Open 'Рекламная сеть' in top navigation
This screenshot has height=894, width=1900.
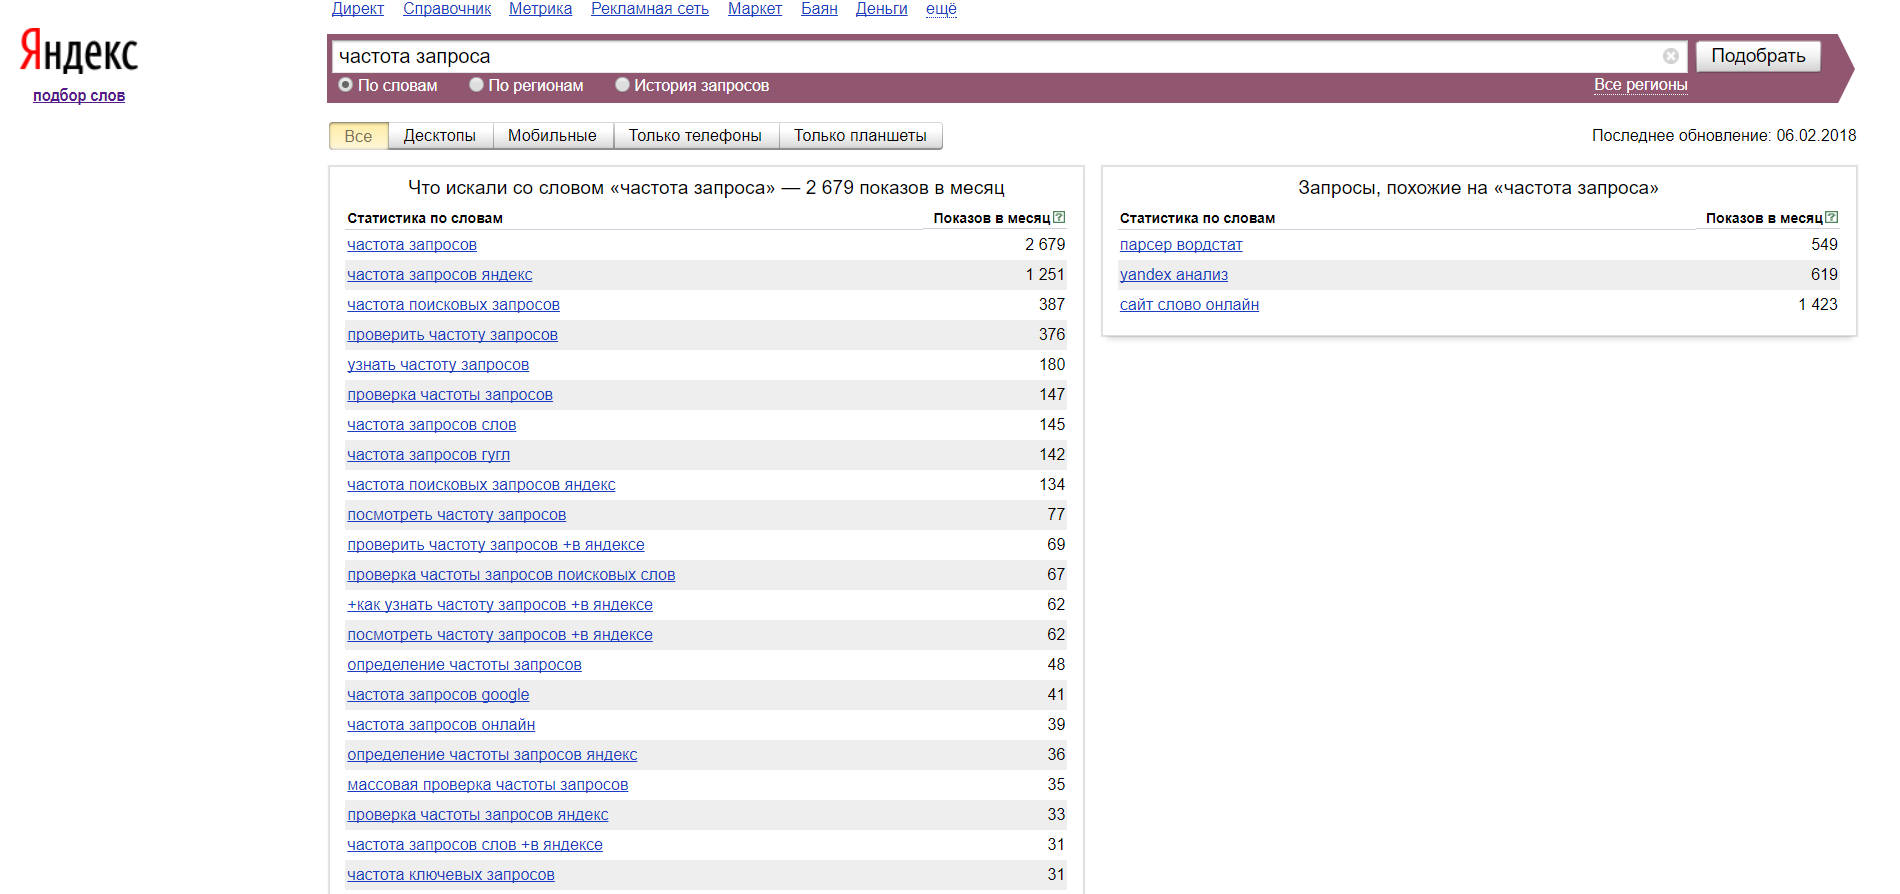pyautogui.click(x=650, y=9)
